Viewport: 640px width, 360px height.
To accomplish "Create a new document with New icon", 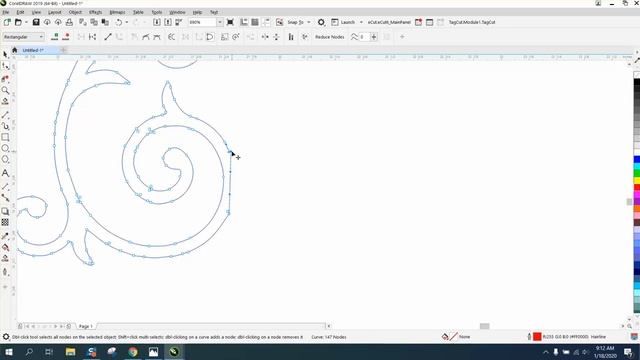I will 7,22.
